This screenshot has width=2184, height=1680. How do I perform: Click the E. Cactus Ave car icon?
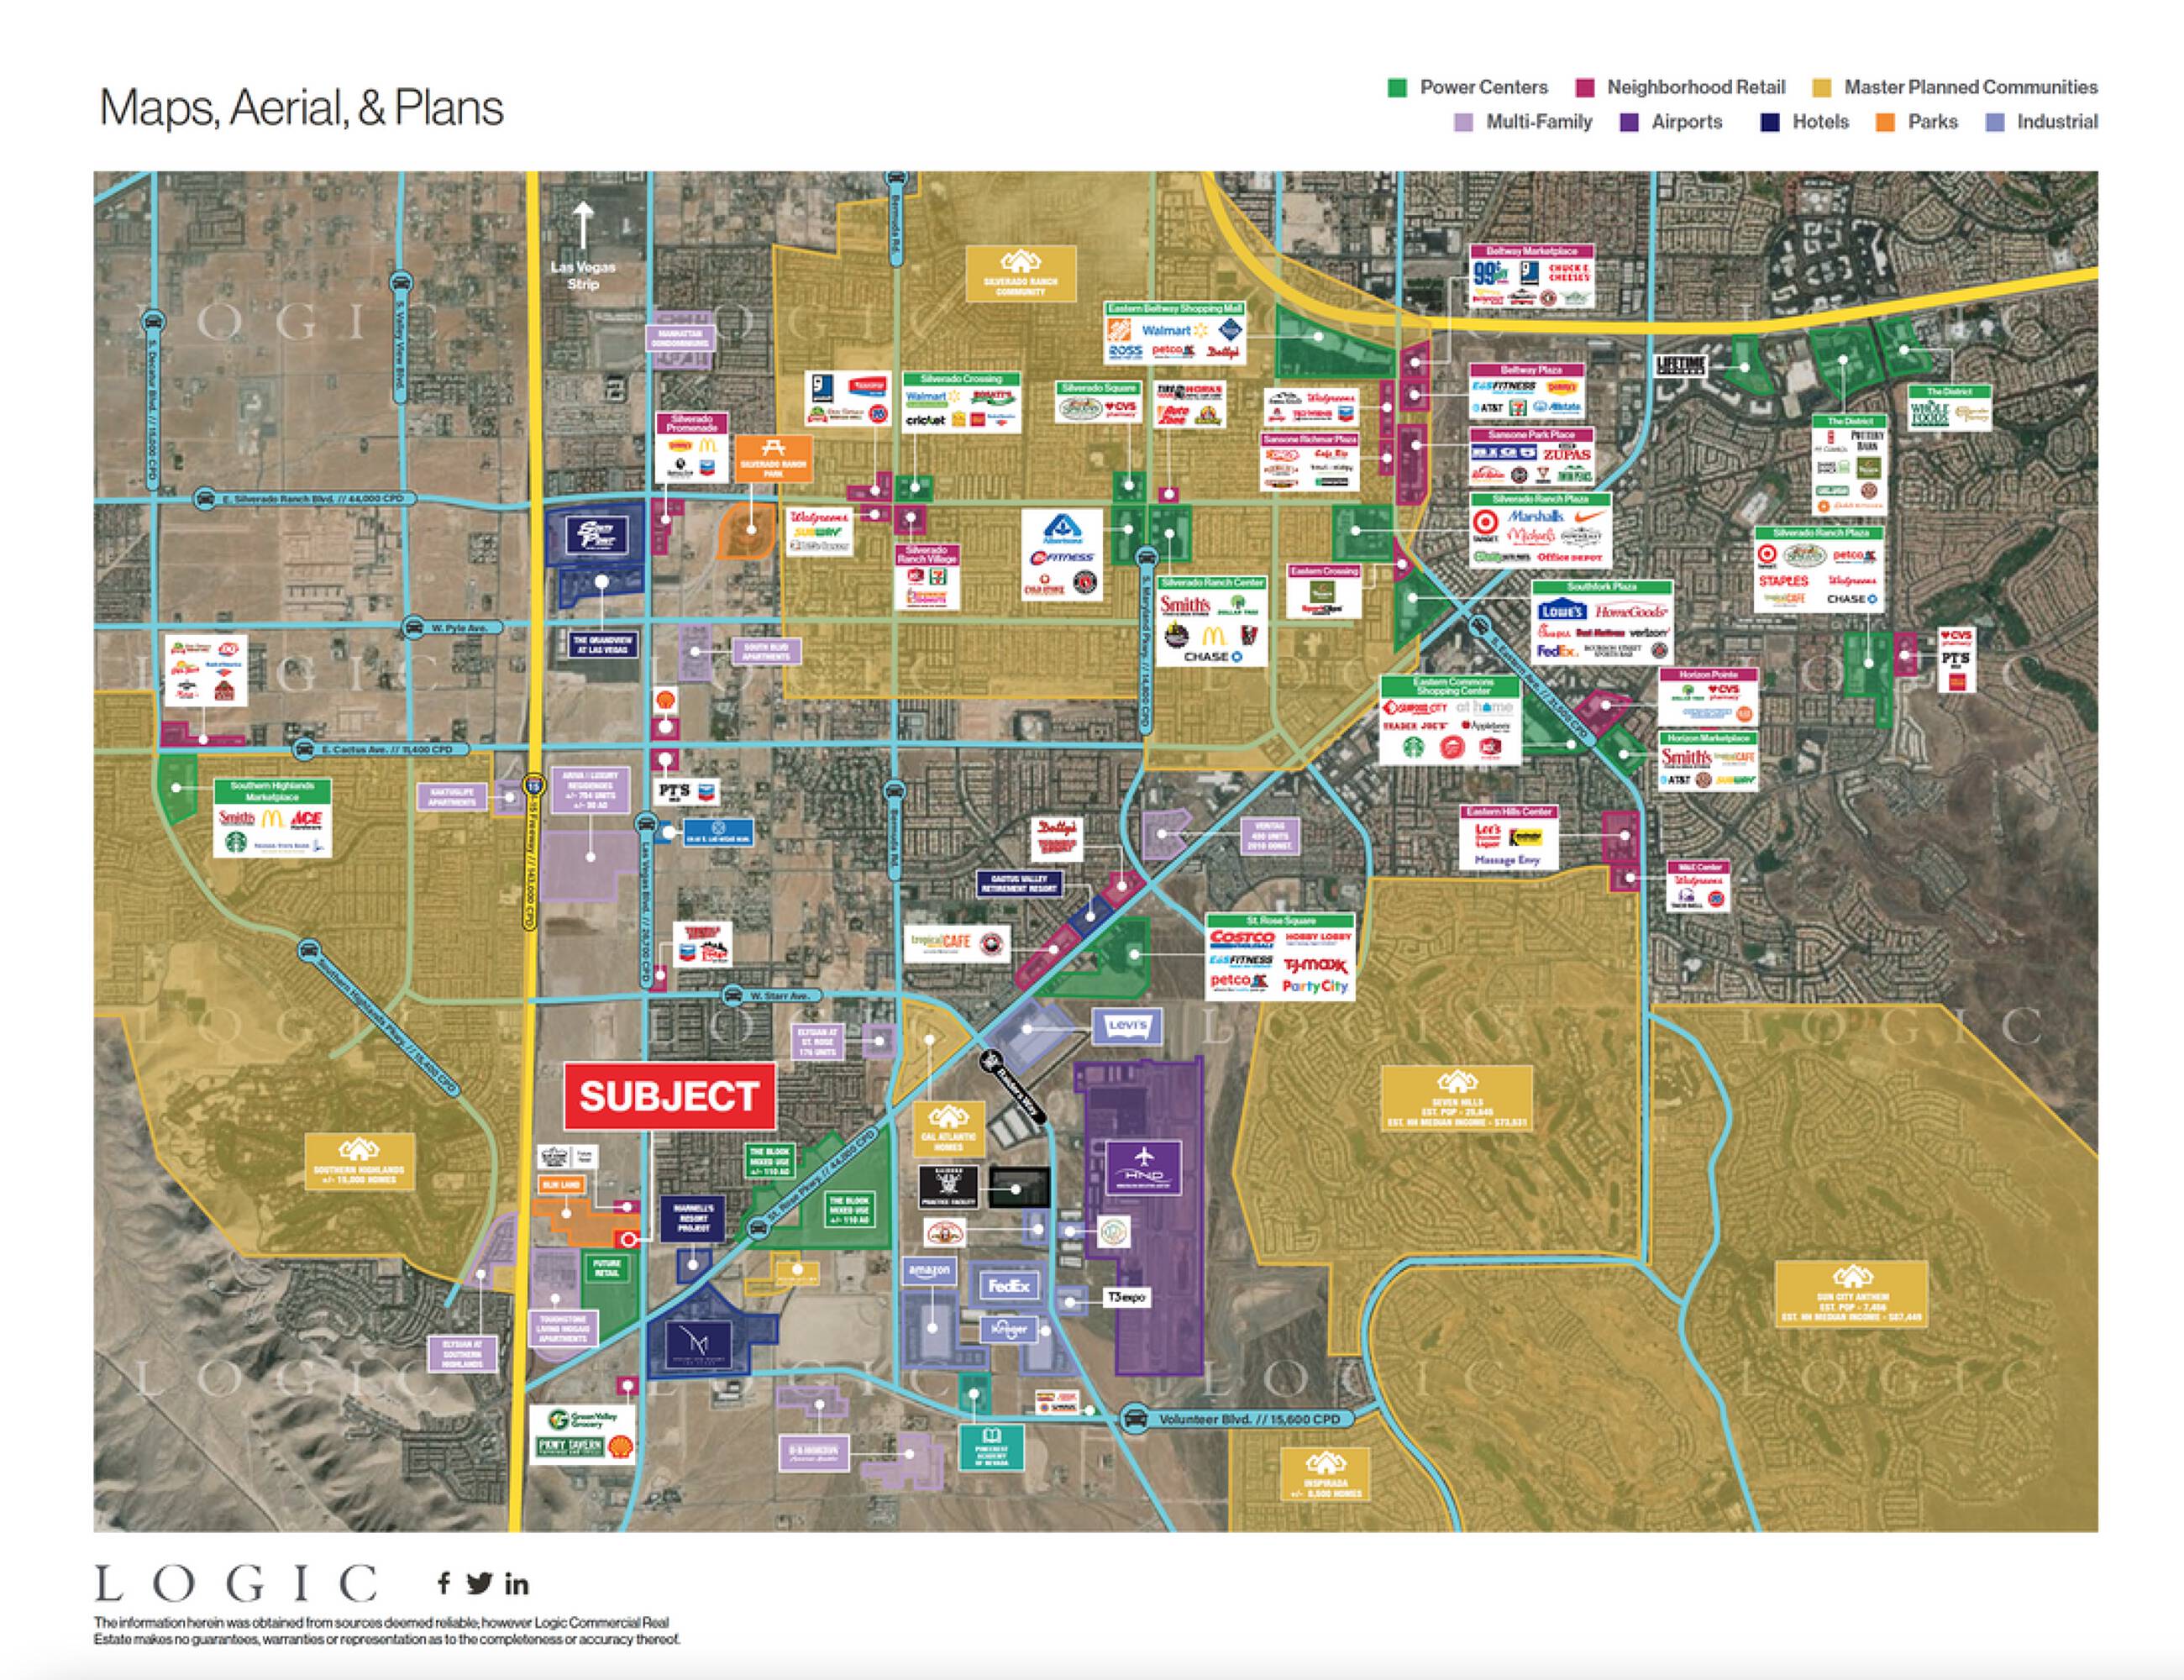click(x=304, y=749)
